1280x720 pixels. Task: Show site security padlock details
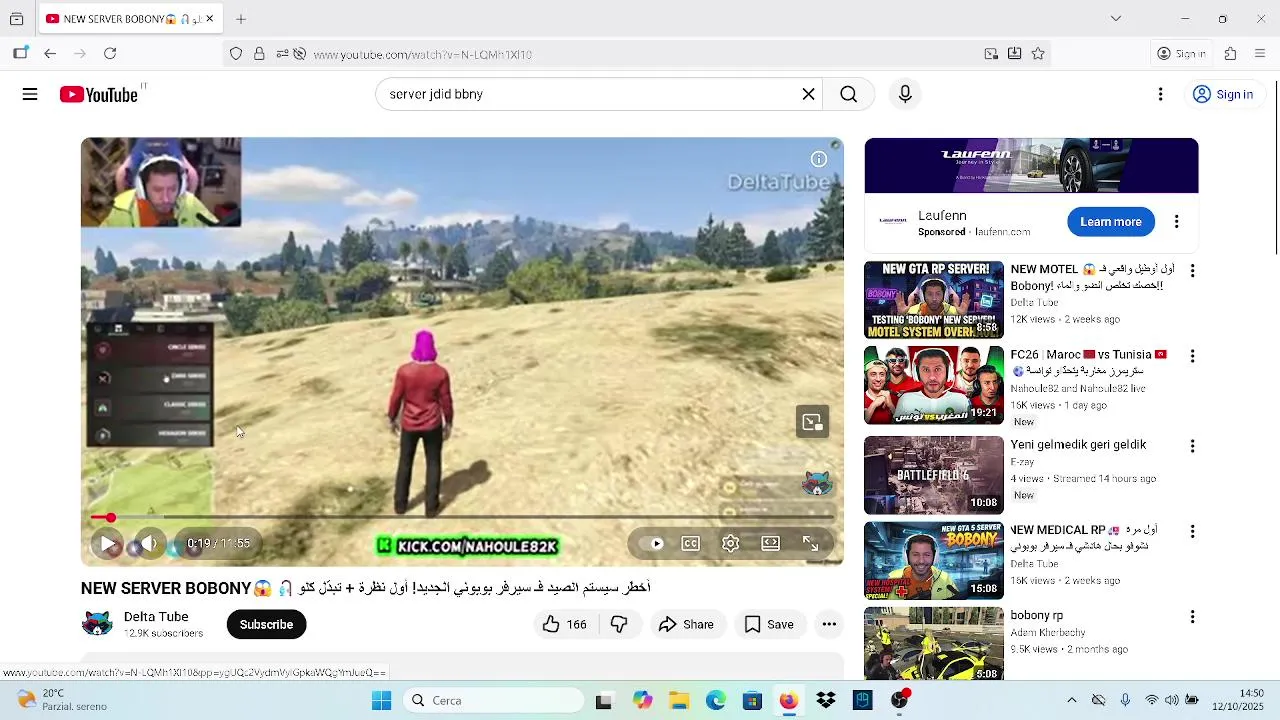[x=259, y=54]
